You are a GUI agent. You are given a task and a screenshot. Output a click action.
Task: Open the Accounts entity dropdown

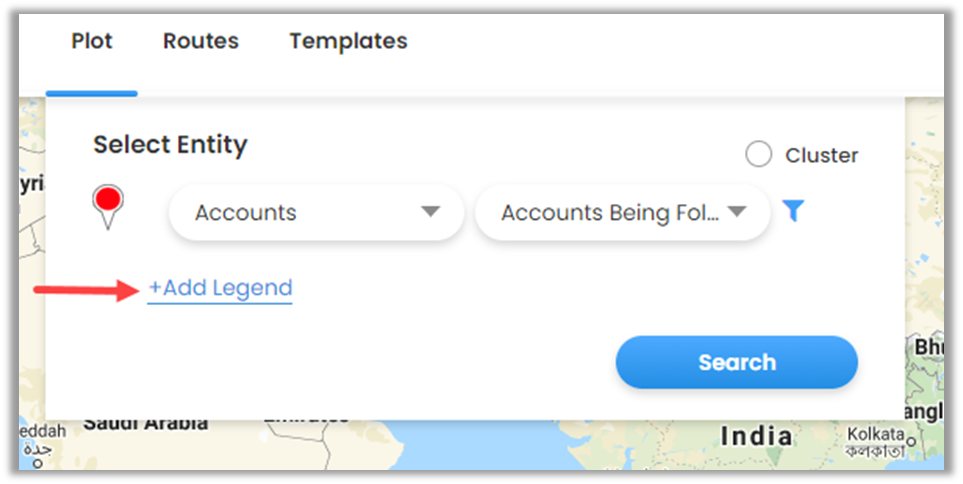(315, 212)
